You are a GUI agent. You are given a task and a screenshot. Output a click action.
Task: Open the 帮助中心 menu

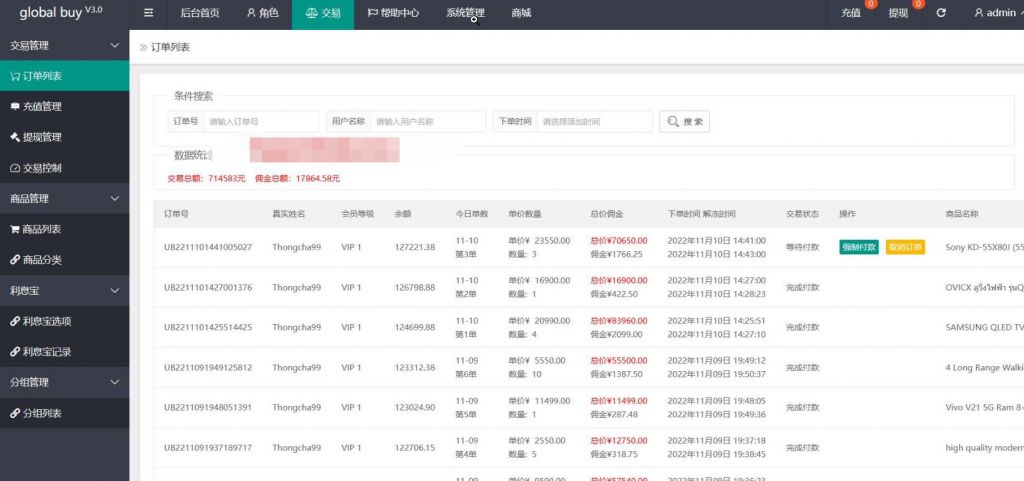click(x=392, y=13)
